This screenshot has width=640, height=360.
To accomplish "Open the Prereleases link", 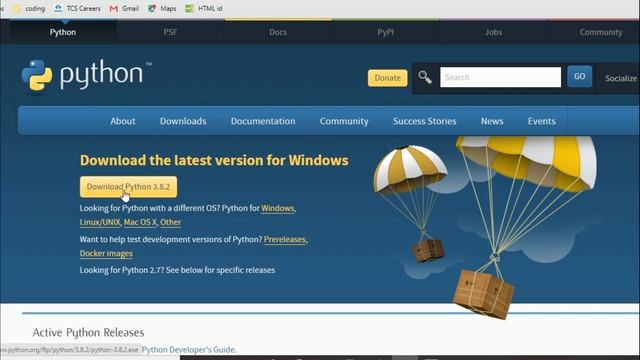I will 284,240.
